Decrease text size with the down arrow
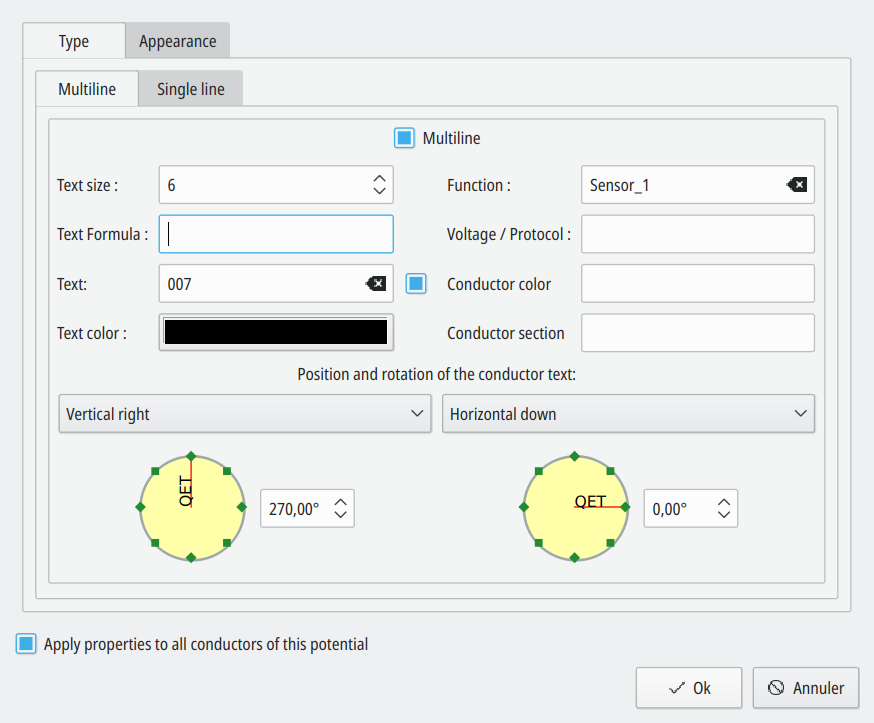Image resolution: width=874 pixels, height=723 pixels. coord(379,191)
